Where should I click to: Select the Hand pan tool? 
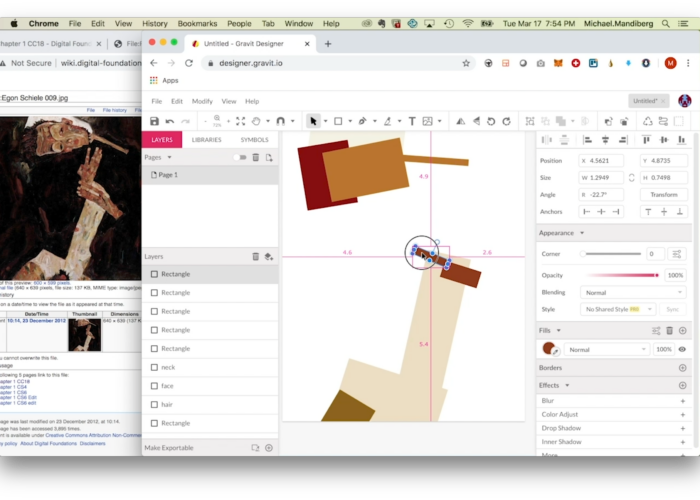pos(256,121)
